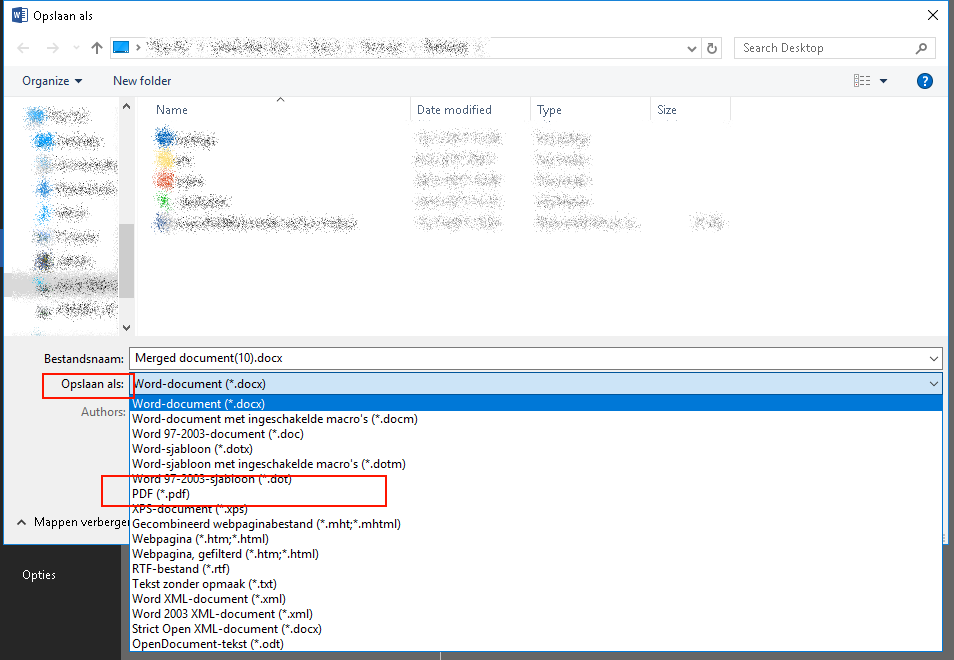Click the Up folder arrow icon
954x660 pixels.
pyautogui.click(x=97, y=48)
